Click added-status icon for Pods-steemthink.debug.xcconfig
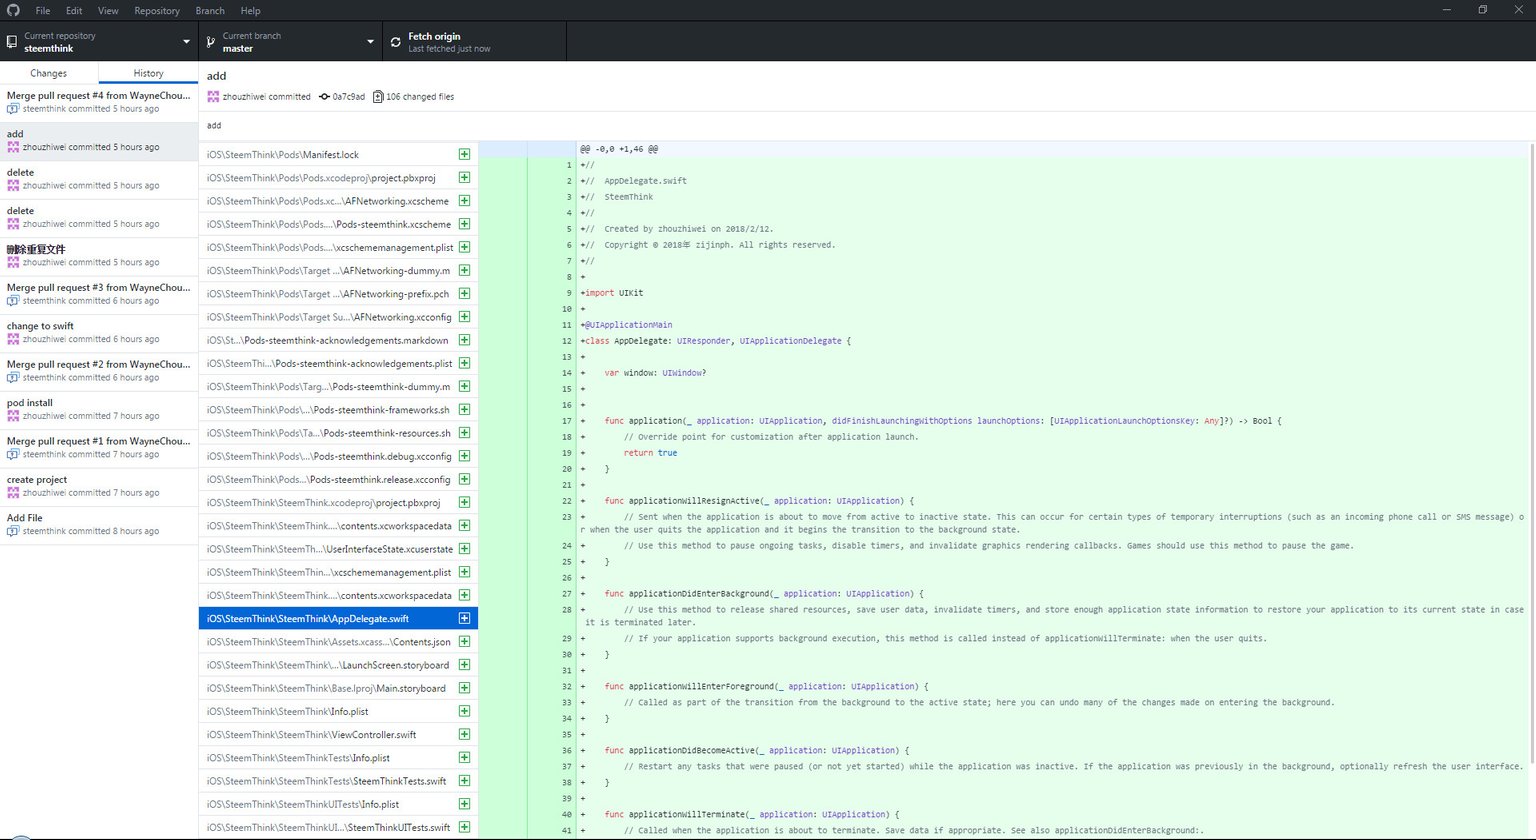The image size is (1536, 840). click(x=464, y=456)
